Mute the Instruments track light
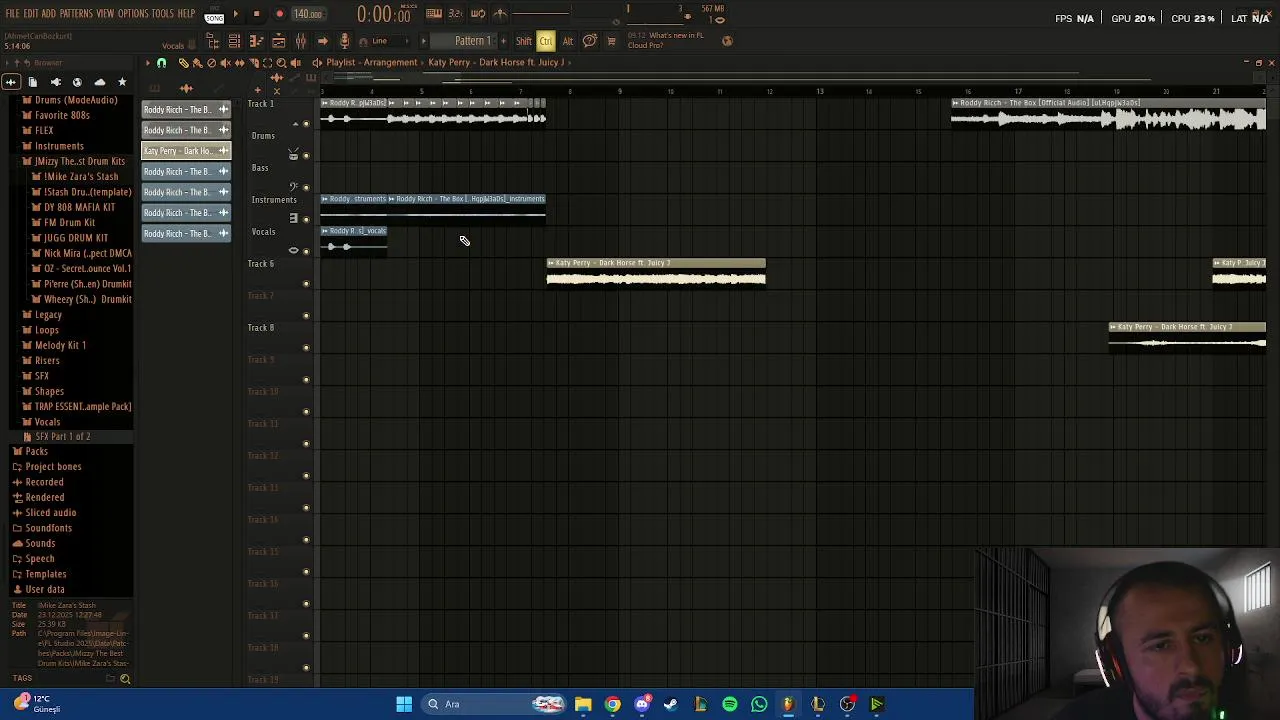 pyautogui.click(x=306, y=220)
